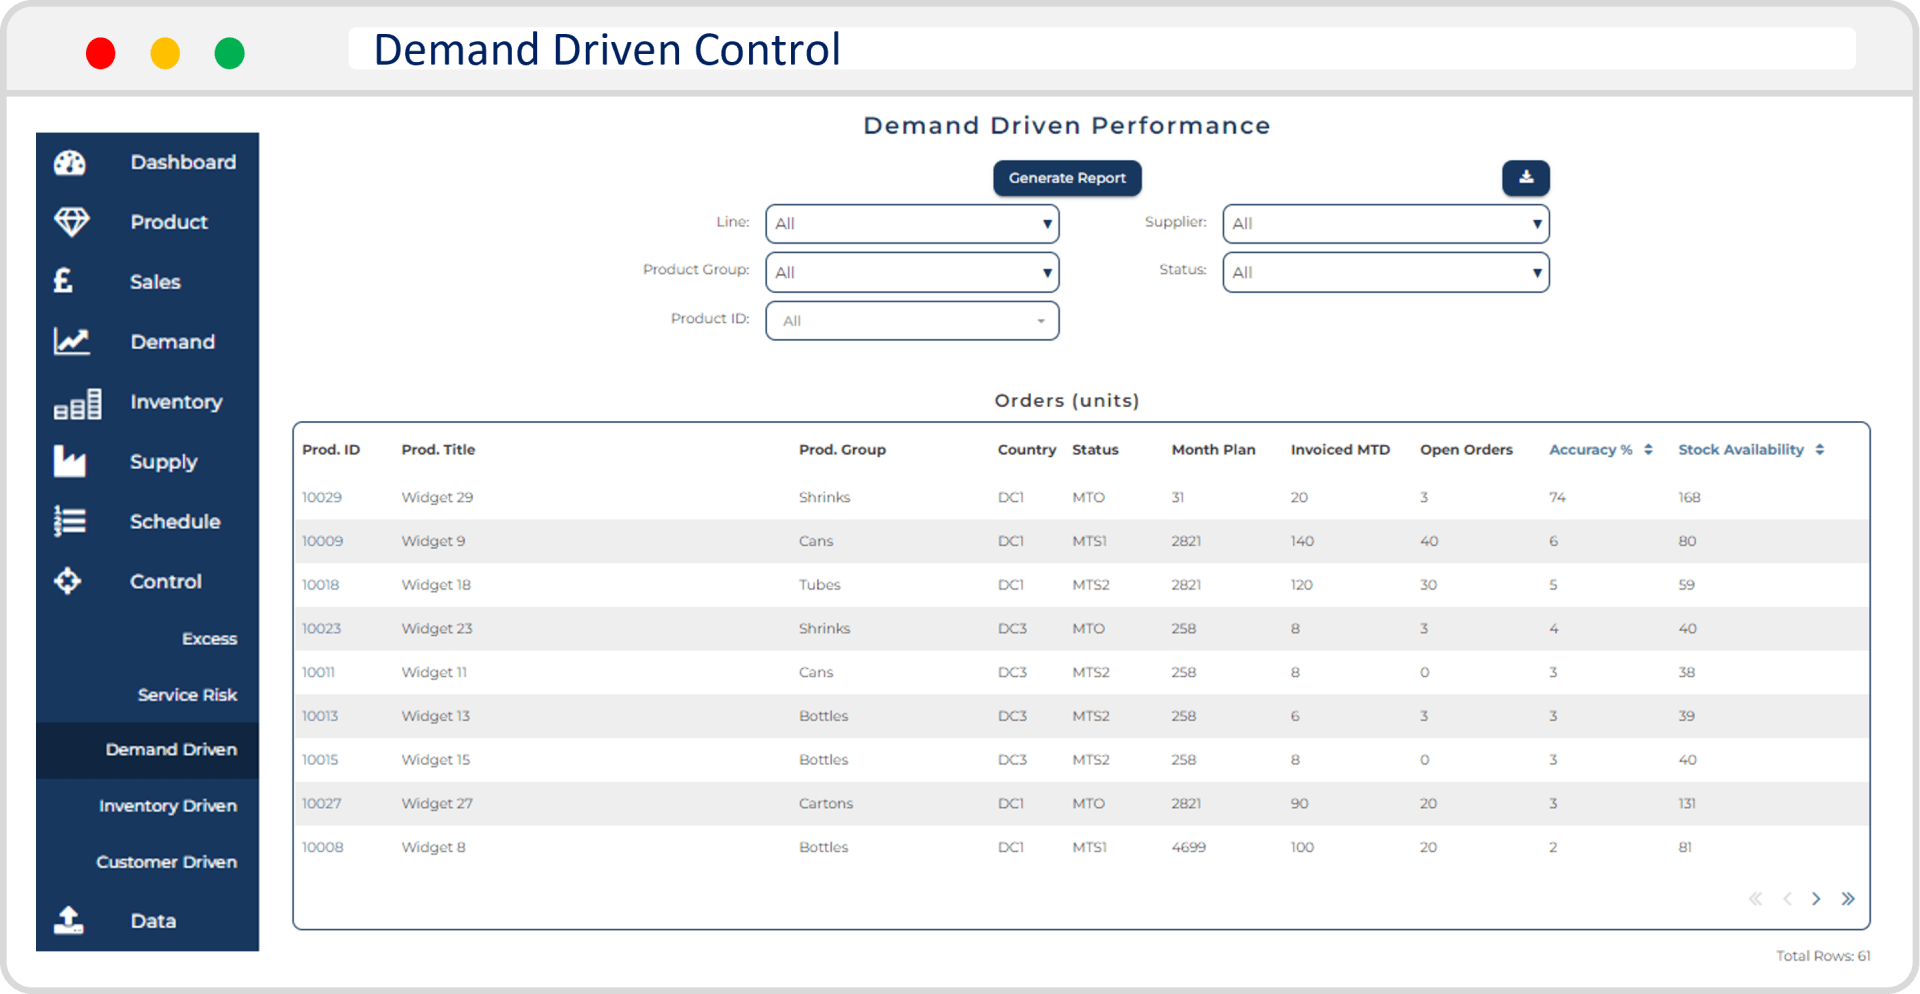Screen dimensions: 1920x994
Task: Click the Product diamond icon
Action: click(71, 222)
